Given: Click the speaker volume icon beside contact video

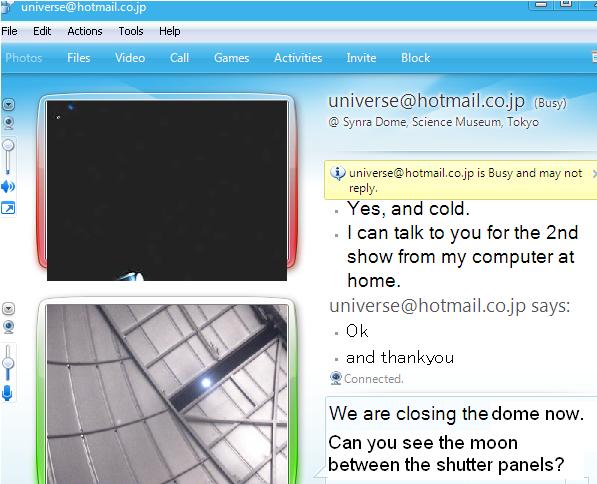Looking at the screenshot, I should pyautogui.click(x=8, y=187).
